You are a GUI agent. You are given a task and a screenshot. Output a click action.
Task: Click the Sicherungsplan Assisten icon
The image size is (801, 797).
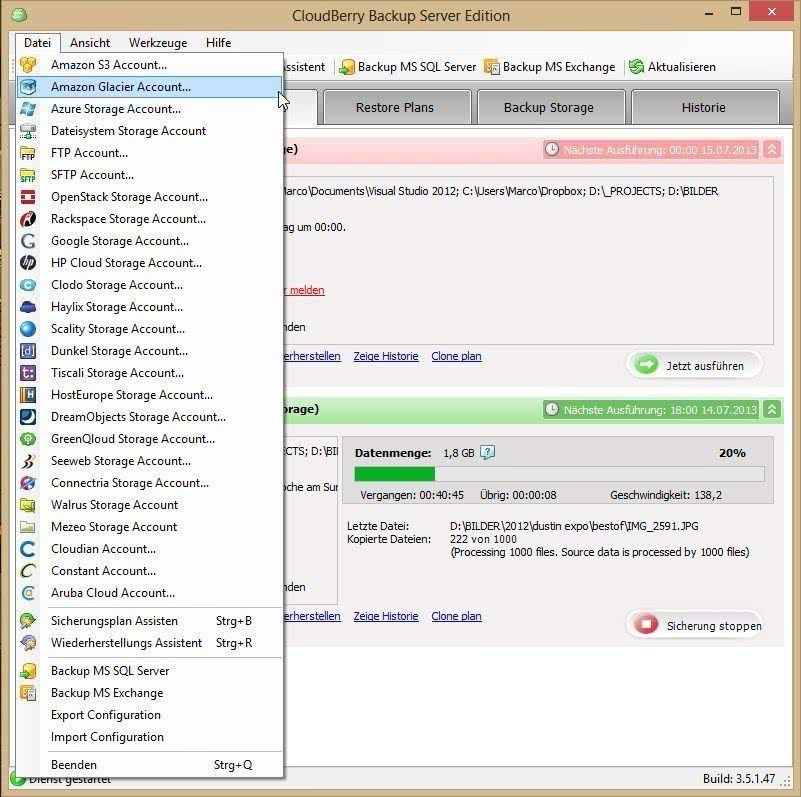(28, 621)
